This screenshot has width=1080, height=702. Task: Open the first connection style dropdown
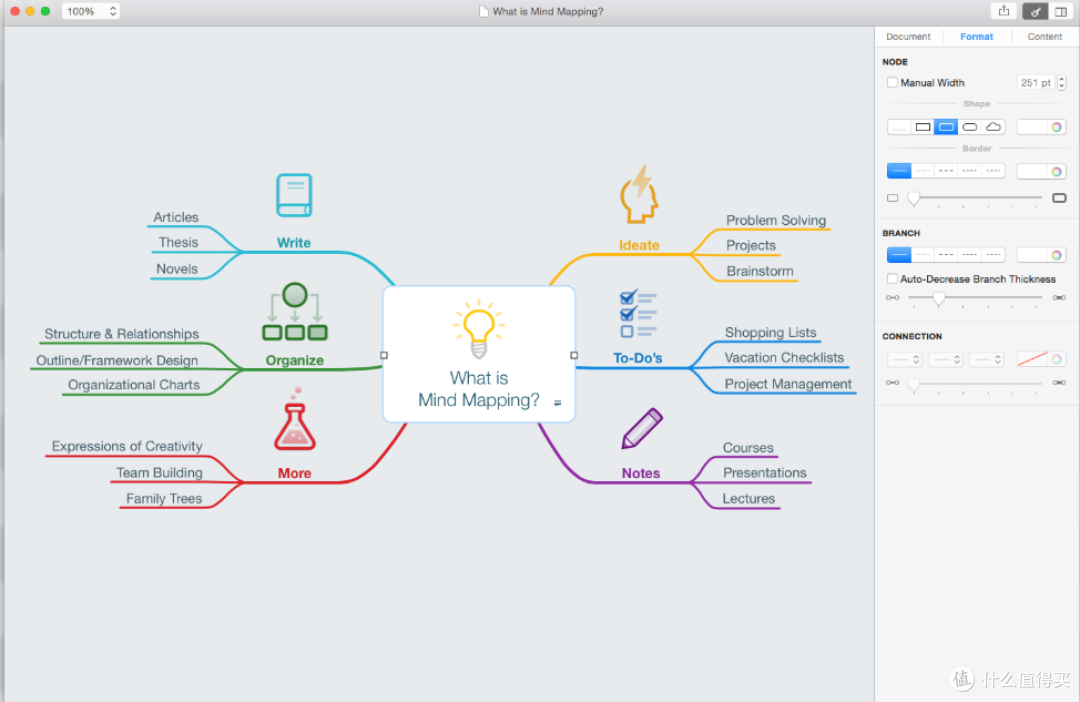point(904,360)
